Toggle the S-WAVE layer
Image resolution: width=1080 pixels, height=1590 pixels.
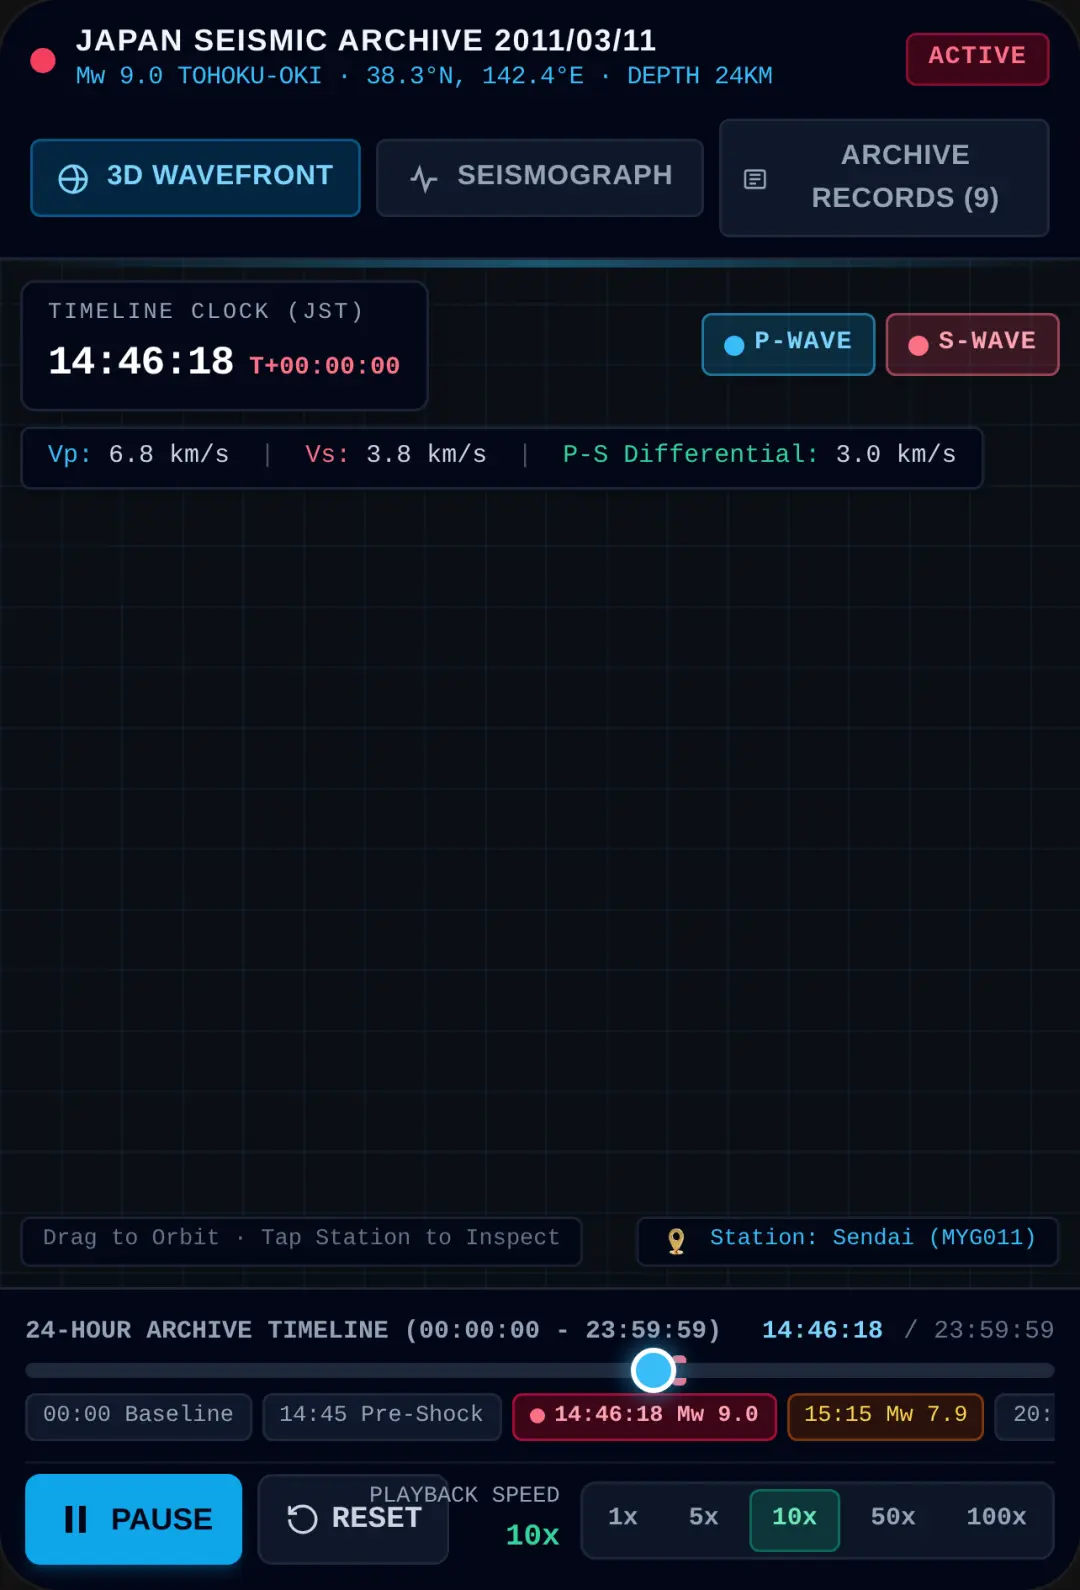coord(972,344)
